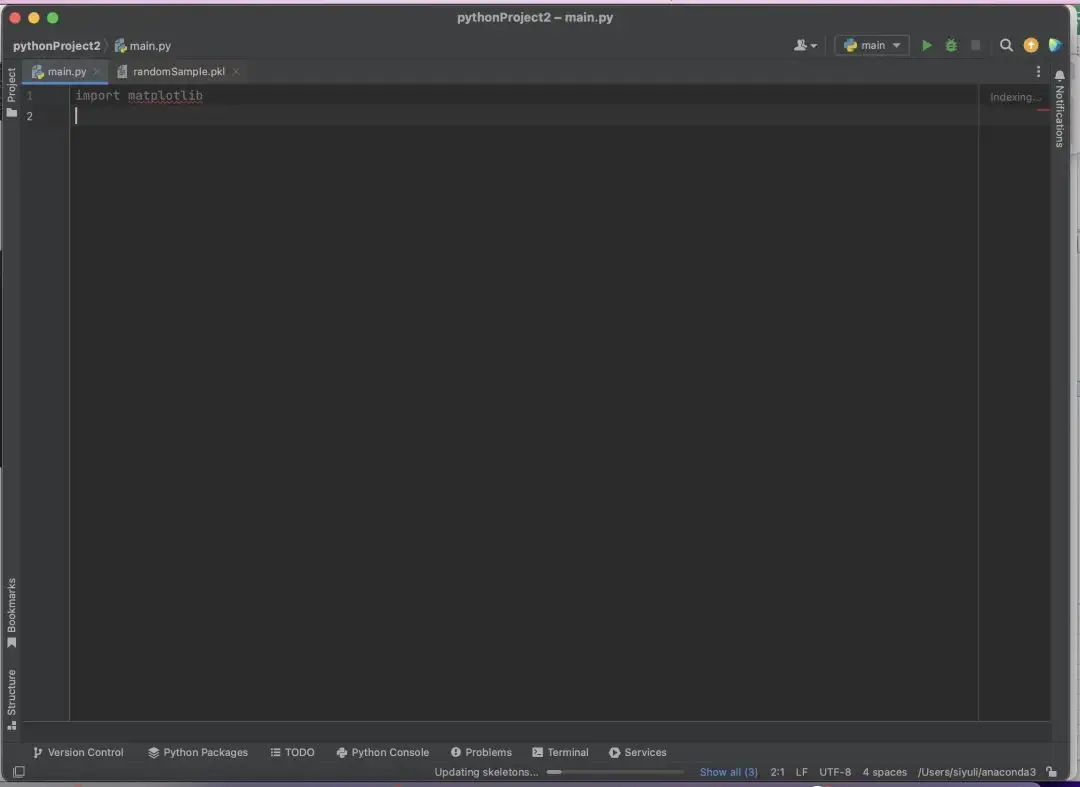Click the red error stripe marker in scrollbar

(x=1043, y=110)
